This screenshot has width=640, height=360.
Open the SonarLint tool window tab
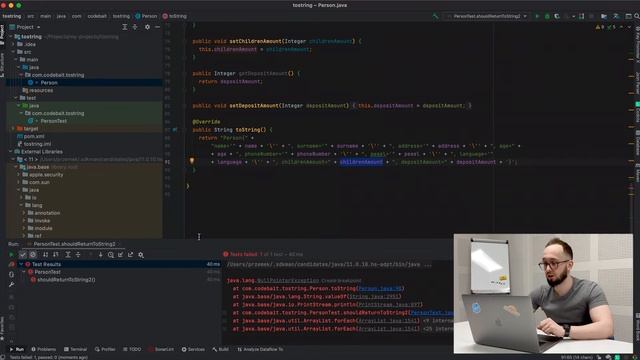[x=161, y=349]
